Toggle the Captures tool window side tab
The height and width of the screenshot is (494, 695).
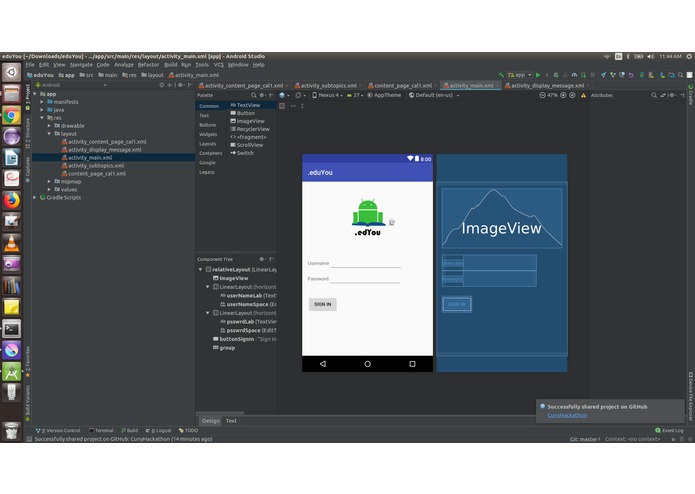coord(27,169)
